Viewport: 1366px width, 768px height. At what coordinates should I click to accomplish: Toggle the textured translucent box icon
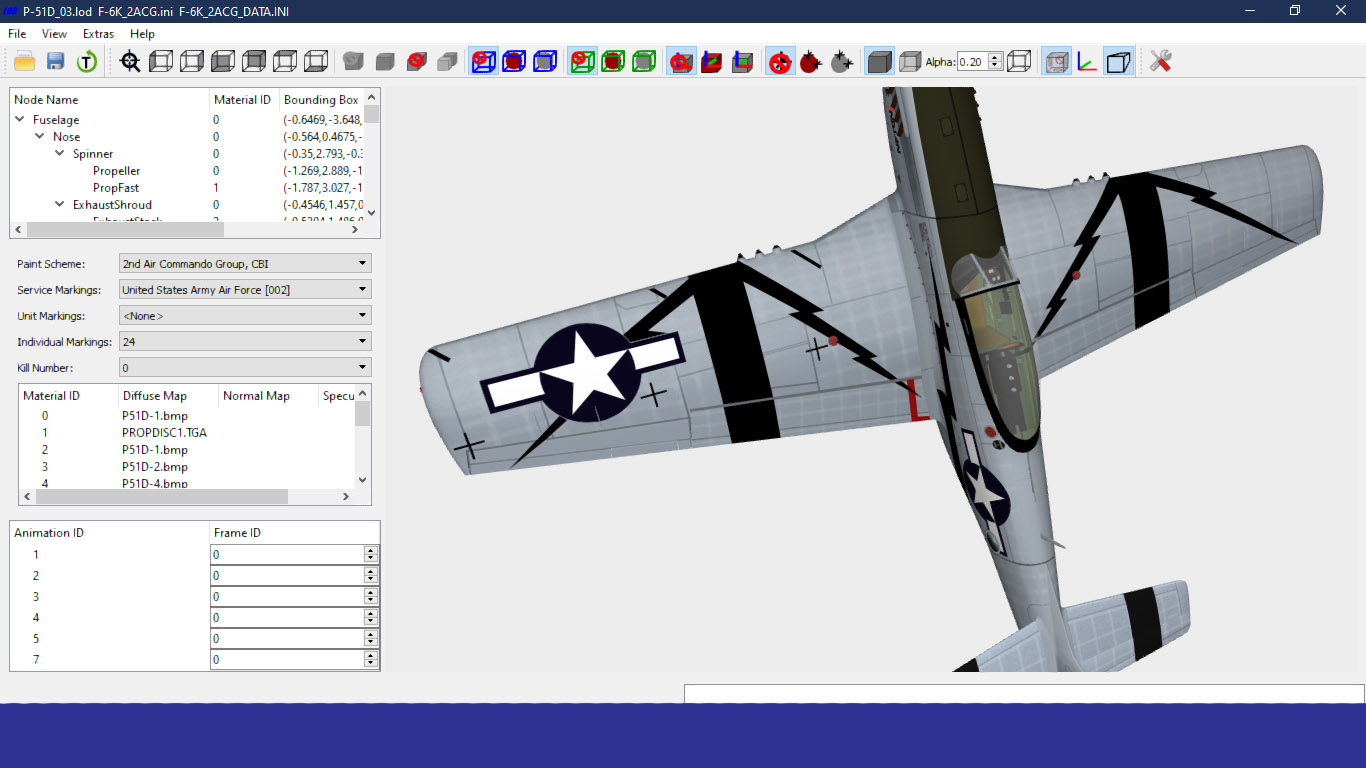[x=1055, y=62]
